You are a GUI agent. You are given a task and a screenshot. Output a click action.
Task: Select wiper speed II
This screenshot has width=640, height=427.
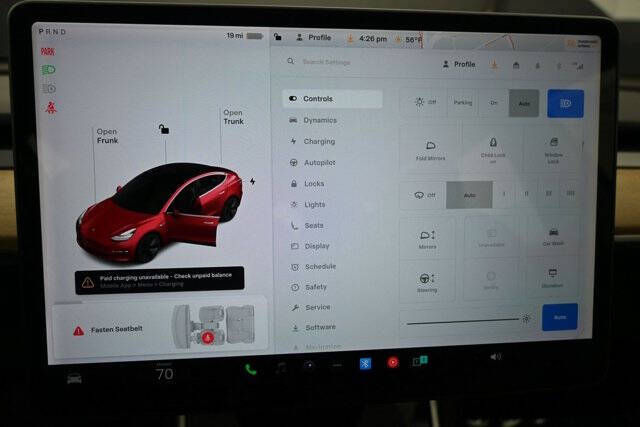526,193
